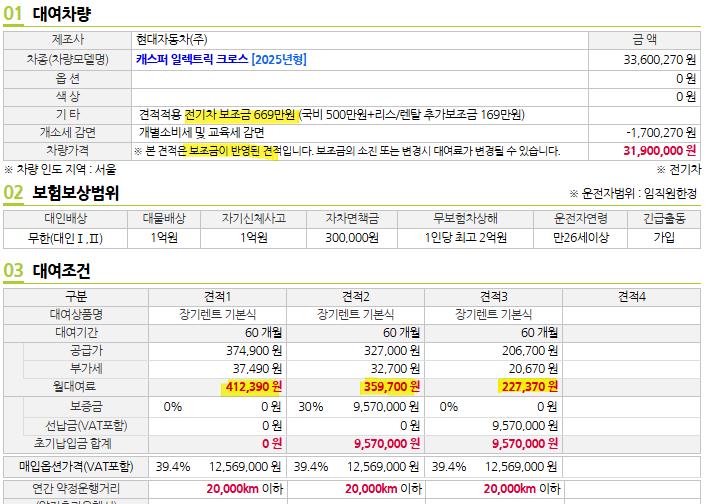Click the 대여조건 section heading
The width and height of the screenshot is (707, 504).
pos(61,270)
